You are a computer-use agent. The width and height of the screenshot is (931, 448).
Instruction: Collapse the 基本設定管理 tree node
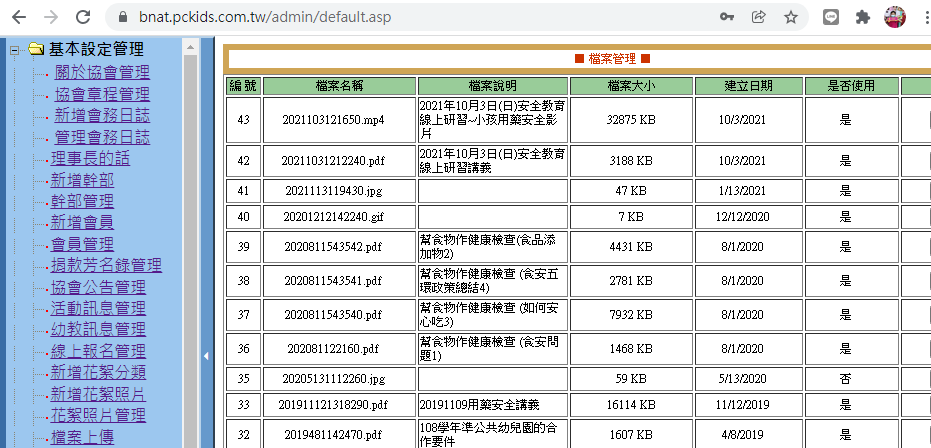15,50
